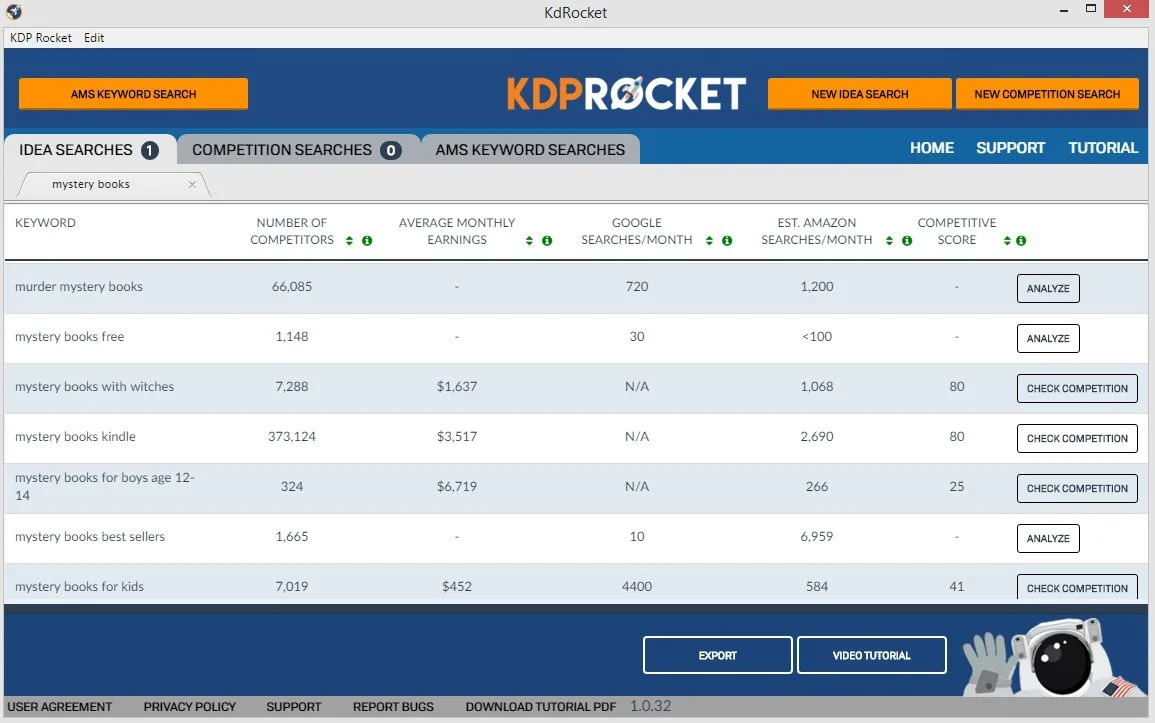
Task: Open info icon for Number of Competitors
Action: tap(367, 241)
